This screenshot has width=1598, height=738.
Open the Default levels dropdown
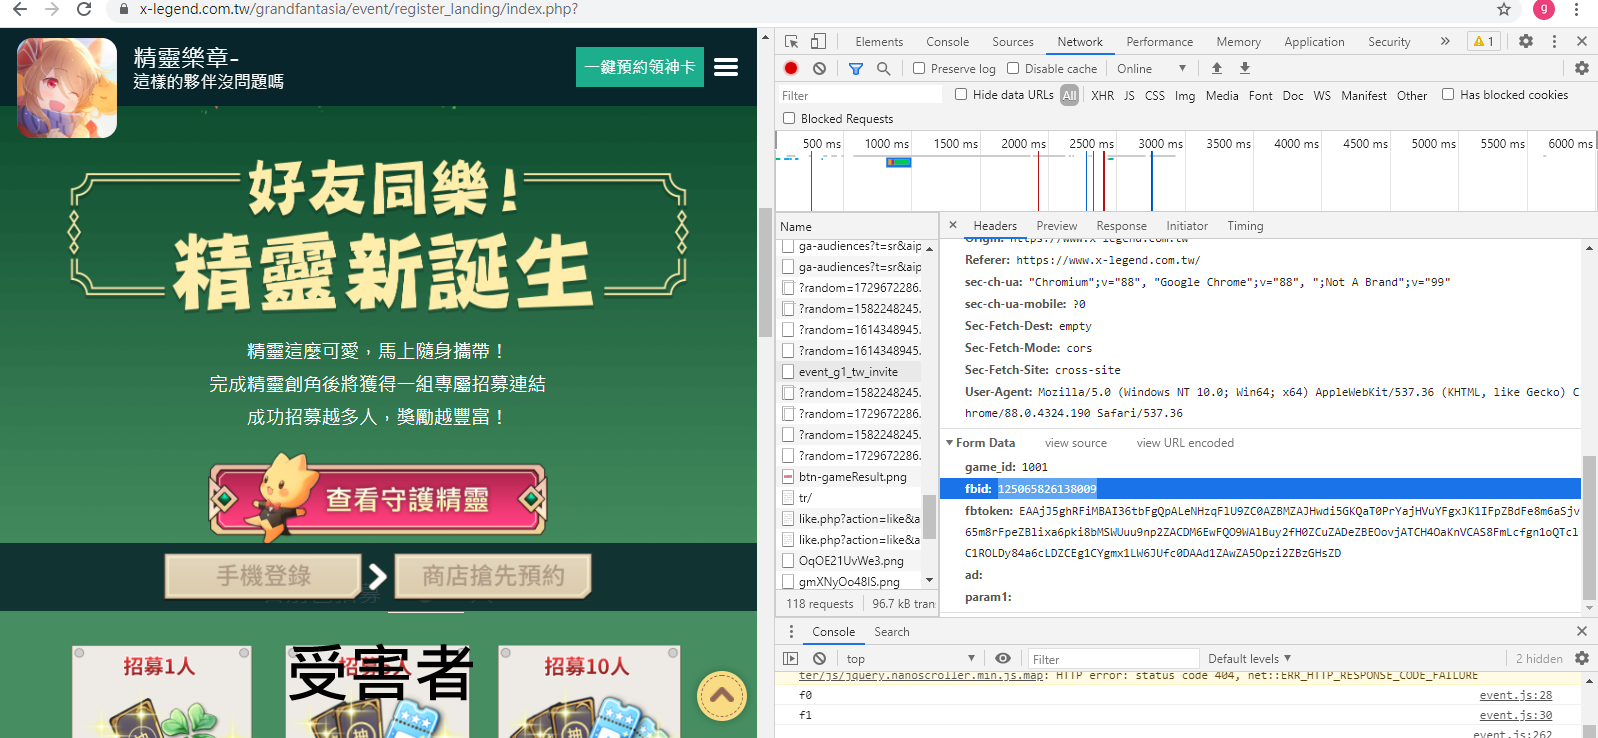point(1249,658)
